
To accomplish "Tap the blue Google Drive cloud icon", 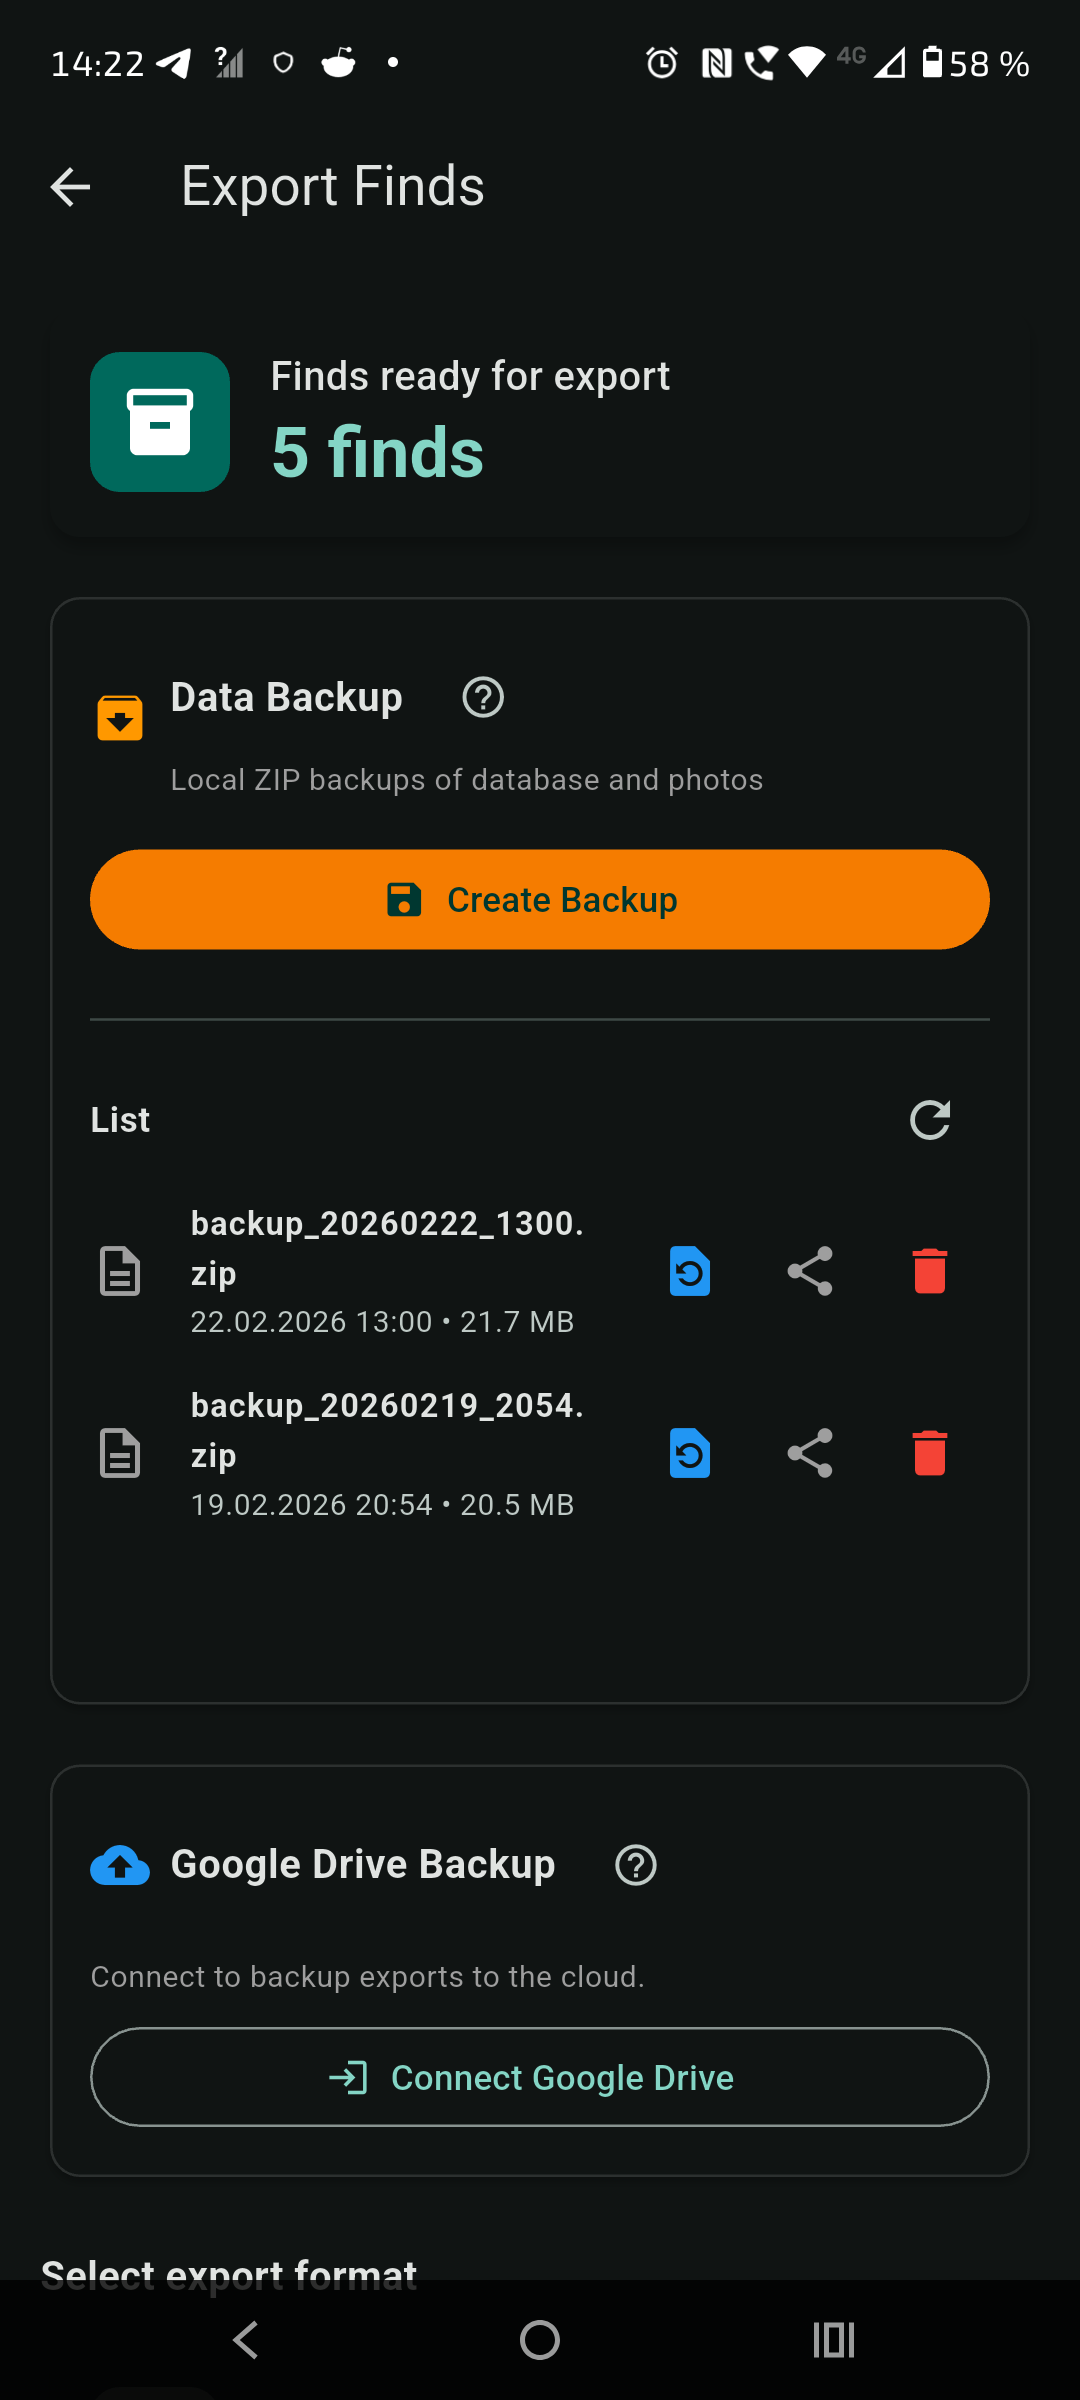I will 119,1864.
